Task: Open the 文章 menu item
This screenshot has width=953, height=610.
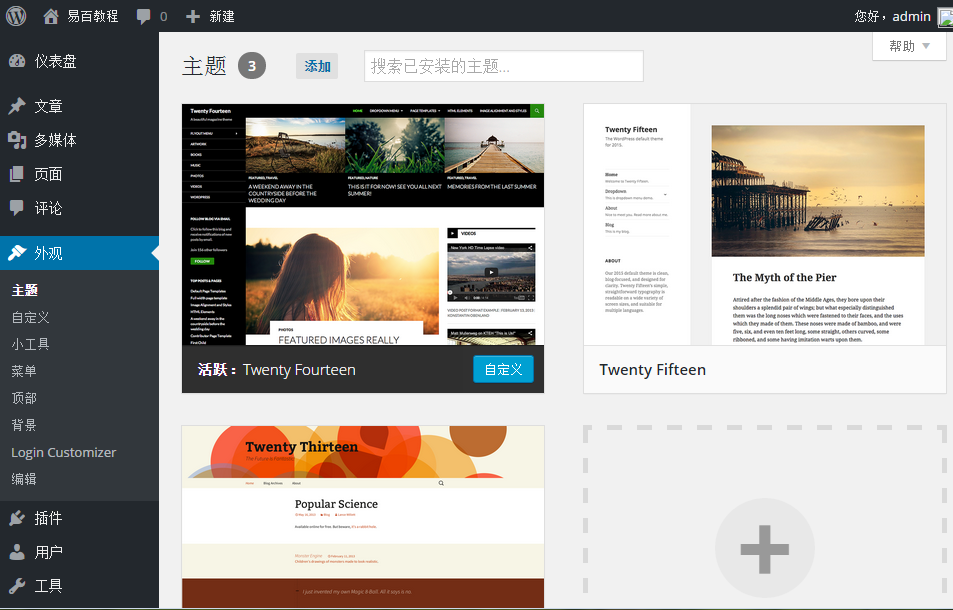Action: point(80,106)
